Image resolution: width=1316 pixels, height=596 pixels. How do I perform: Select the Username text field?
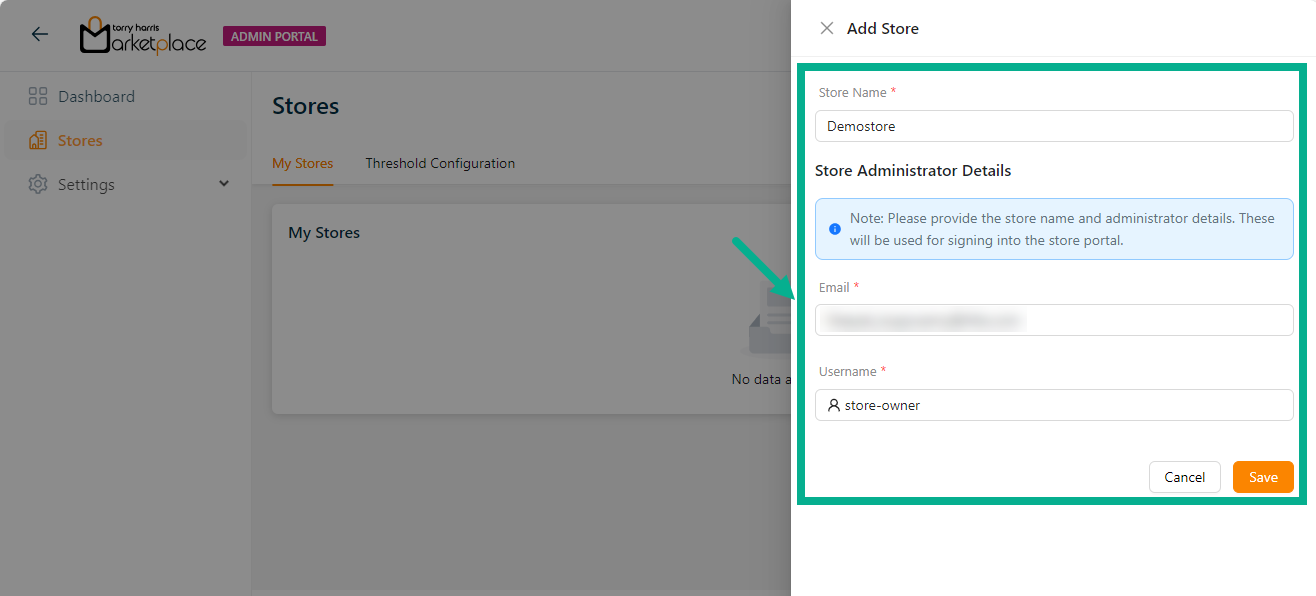[x=1064, y=406]
